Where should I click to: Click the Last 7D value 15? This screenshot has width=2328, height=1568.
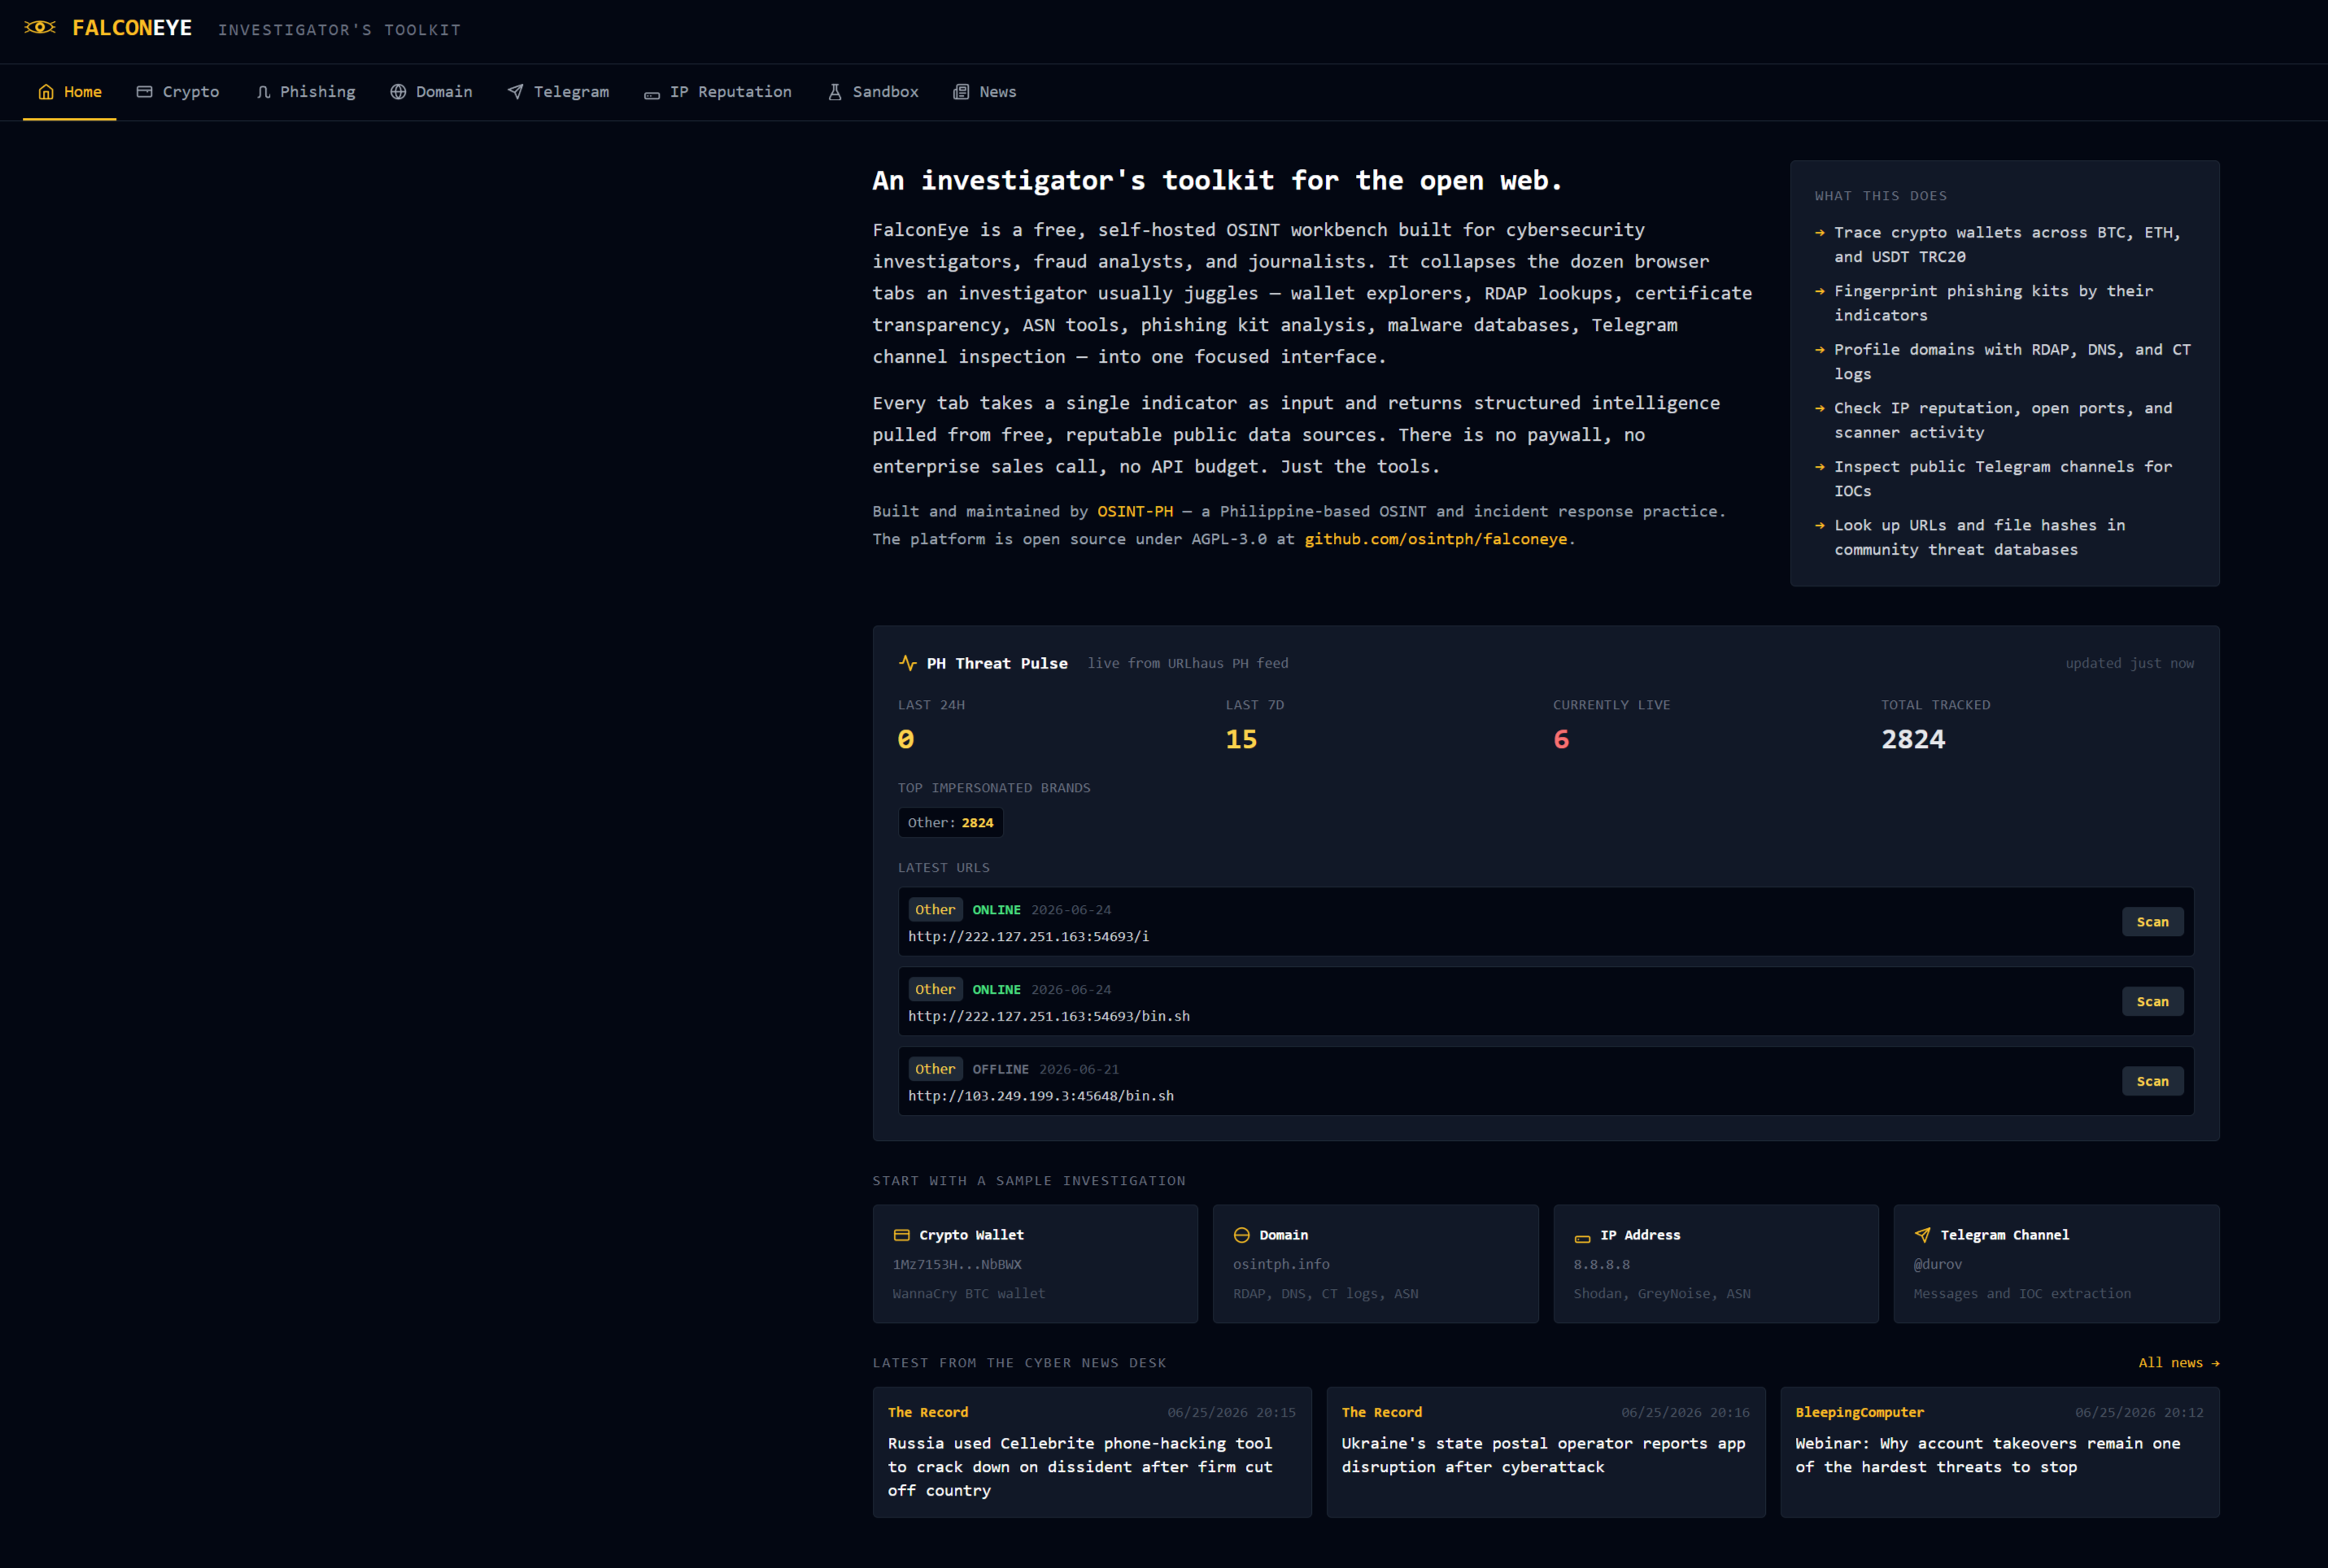click(1241, 739)
